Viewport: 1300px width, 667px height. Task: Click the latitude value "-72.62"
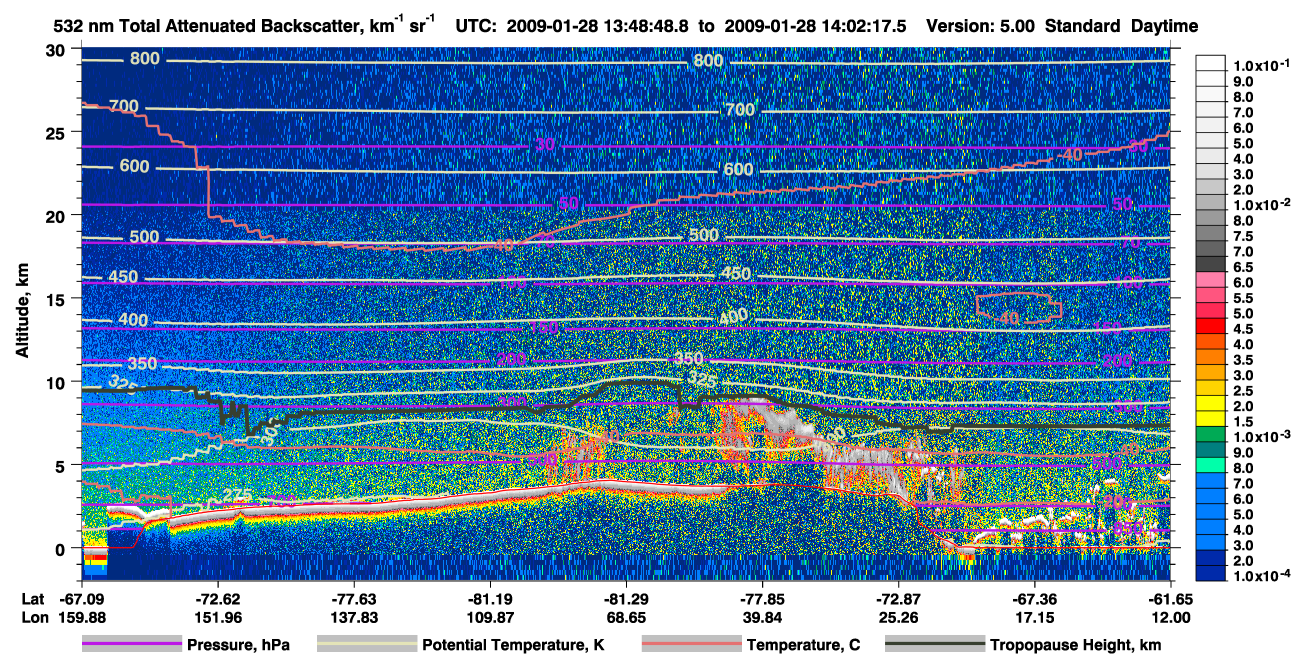pyautogui.click(x=217, y=598)
